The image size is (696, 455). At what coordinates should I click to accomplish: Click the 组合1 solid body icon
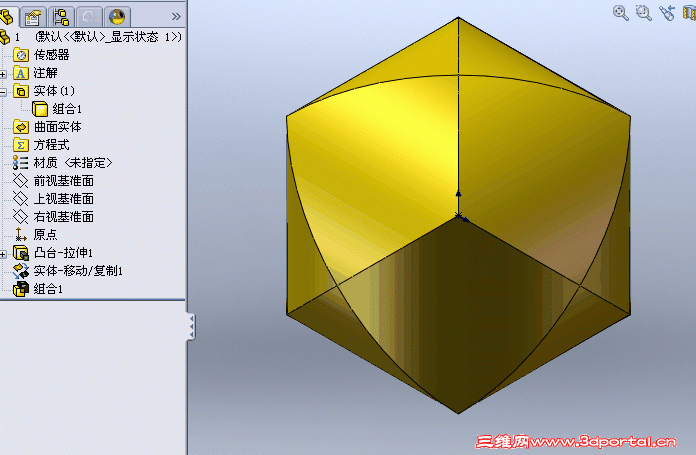pos(40,109)
